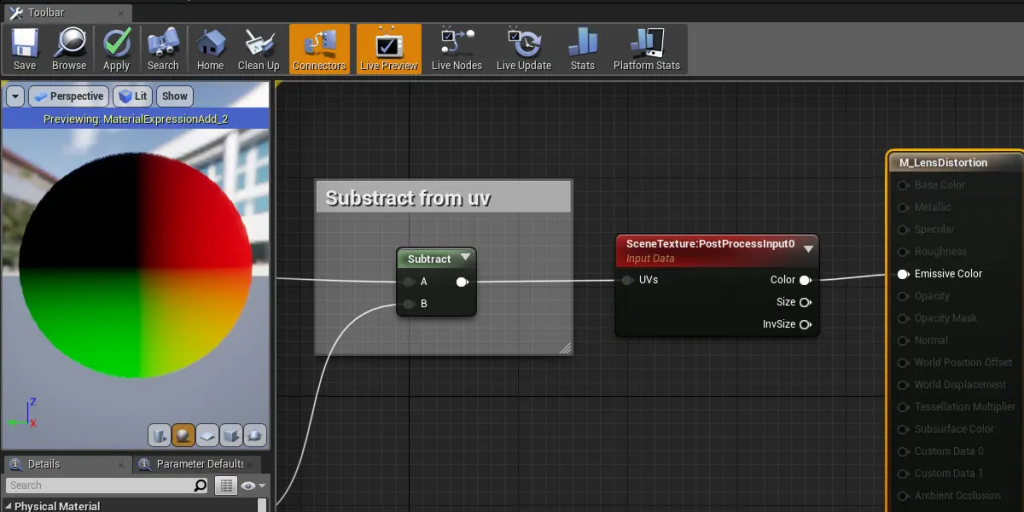Apply material changes with the Apply icon
Image resolution: width=1024 pixels, height=512 pixels.
[x=117, y=49]
